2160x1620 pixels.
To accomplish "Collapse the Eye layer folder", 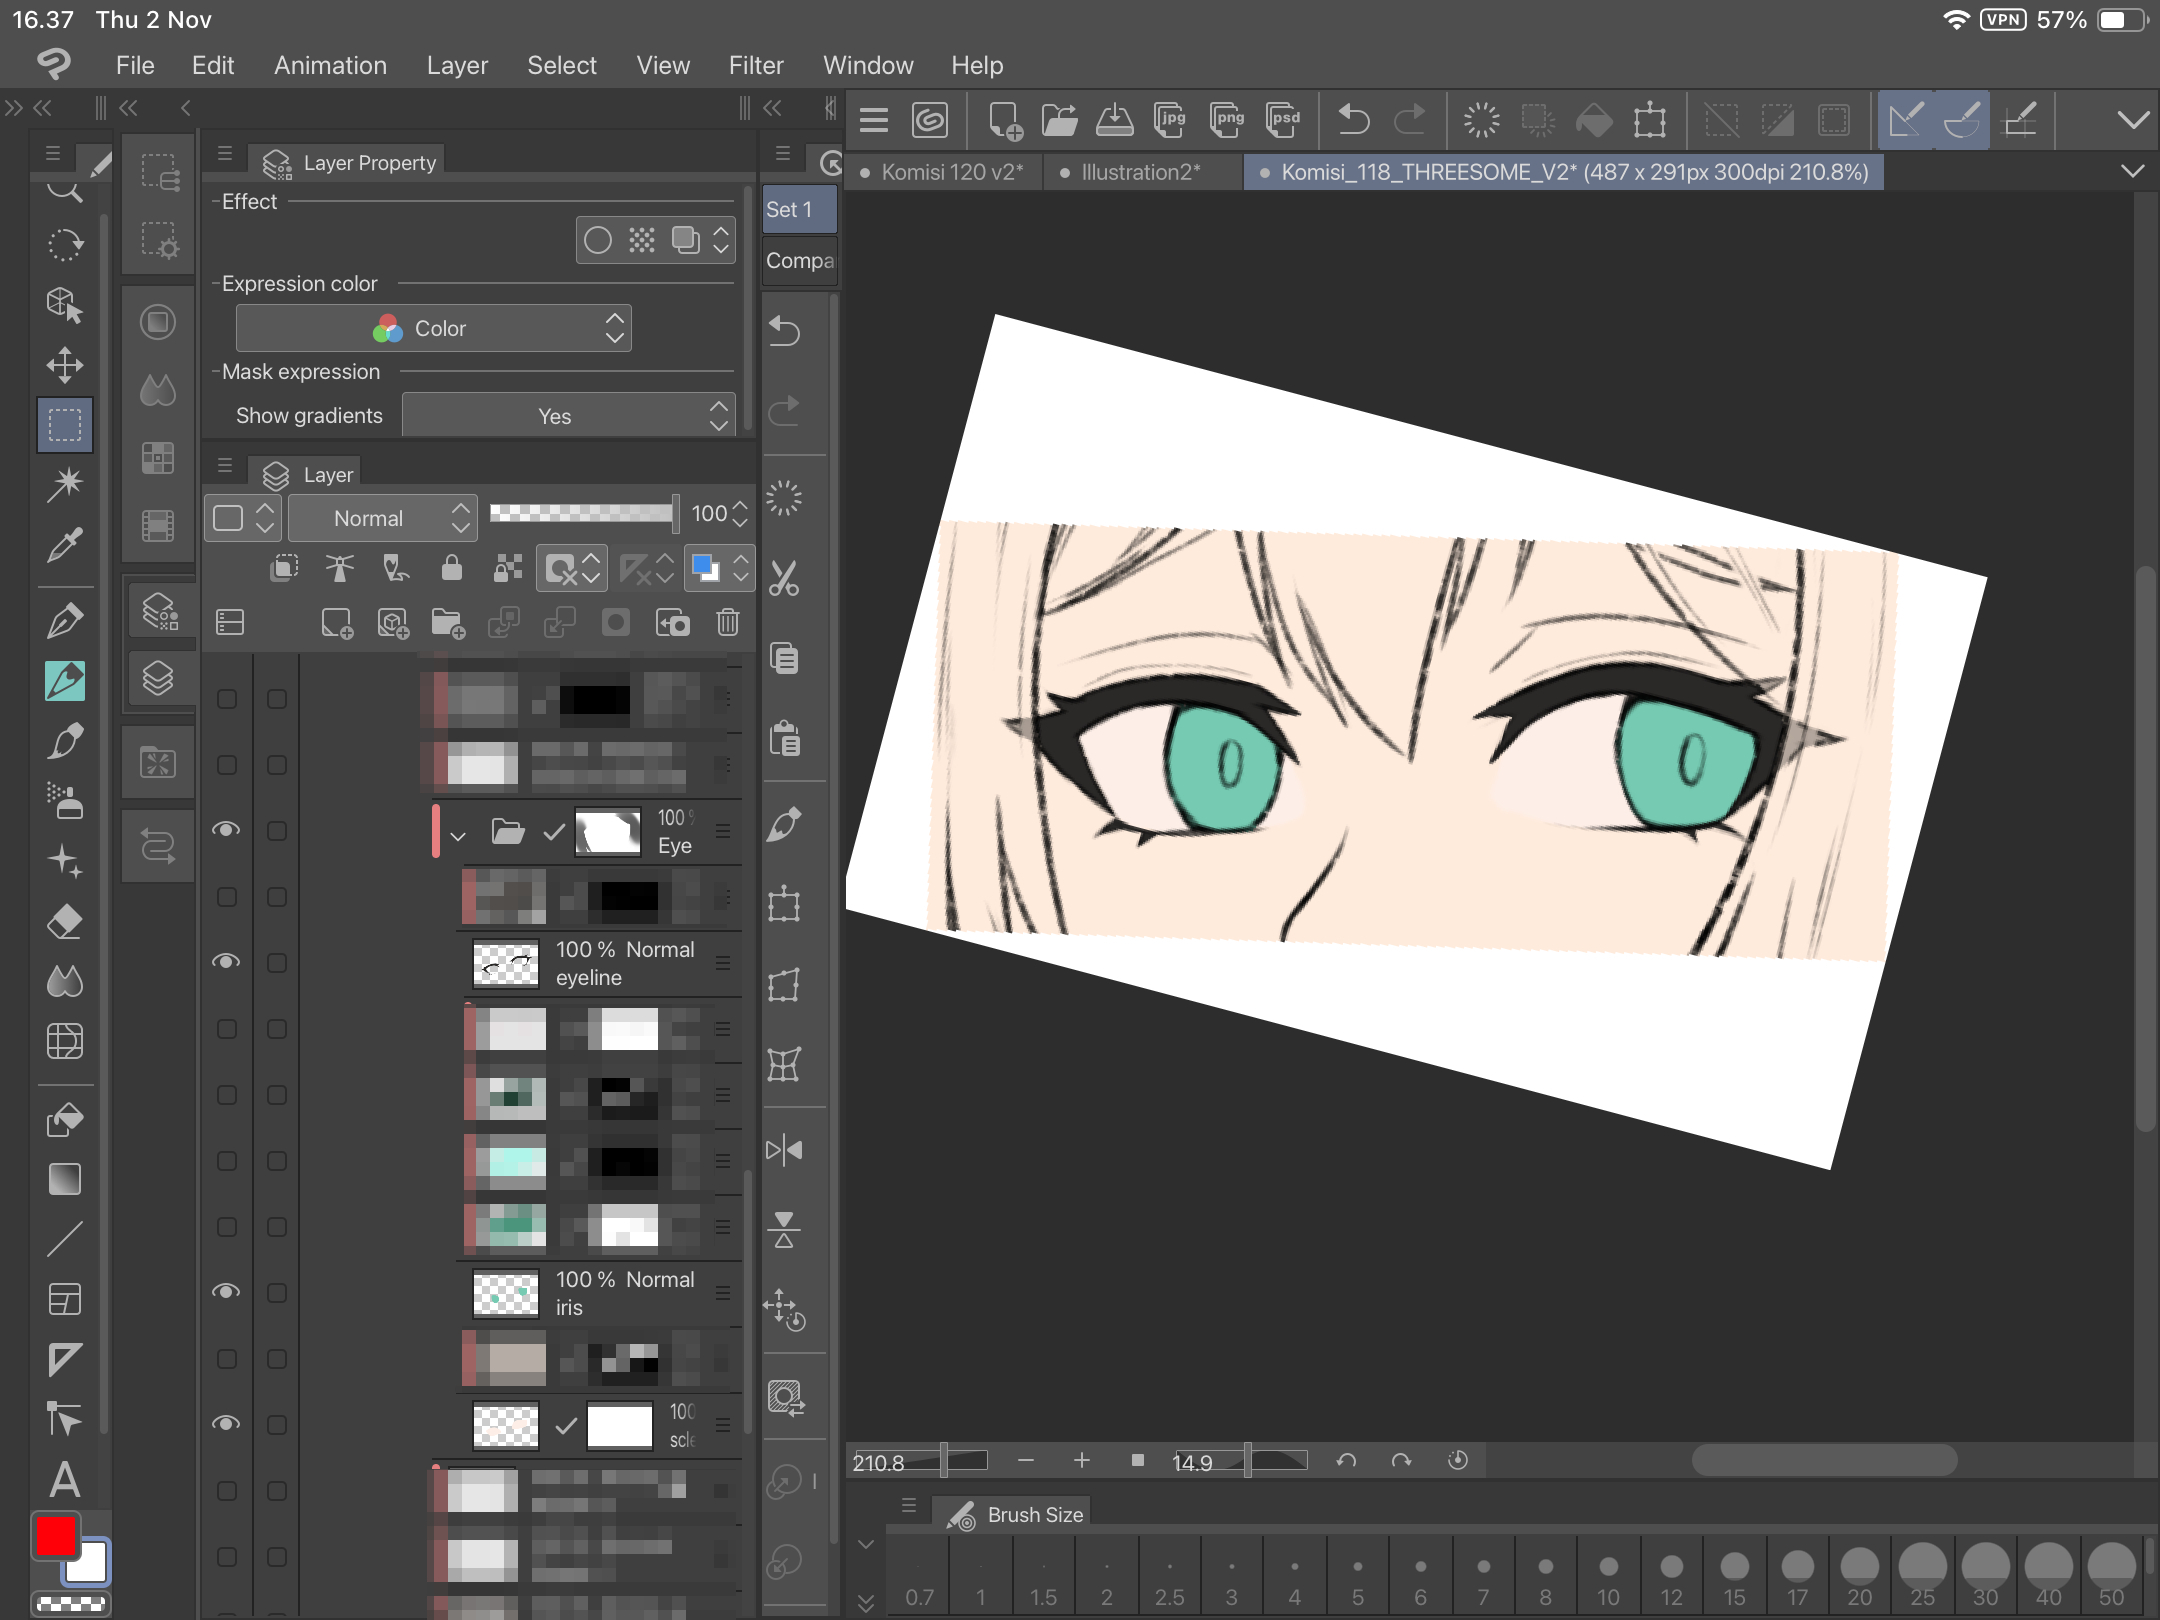I will [458, 835].
